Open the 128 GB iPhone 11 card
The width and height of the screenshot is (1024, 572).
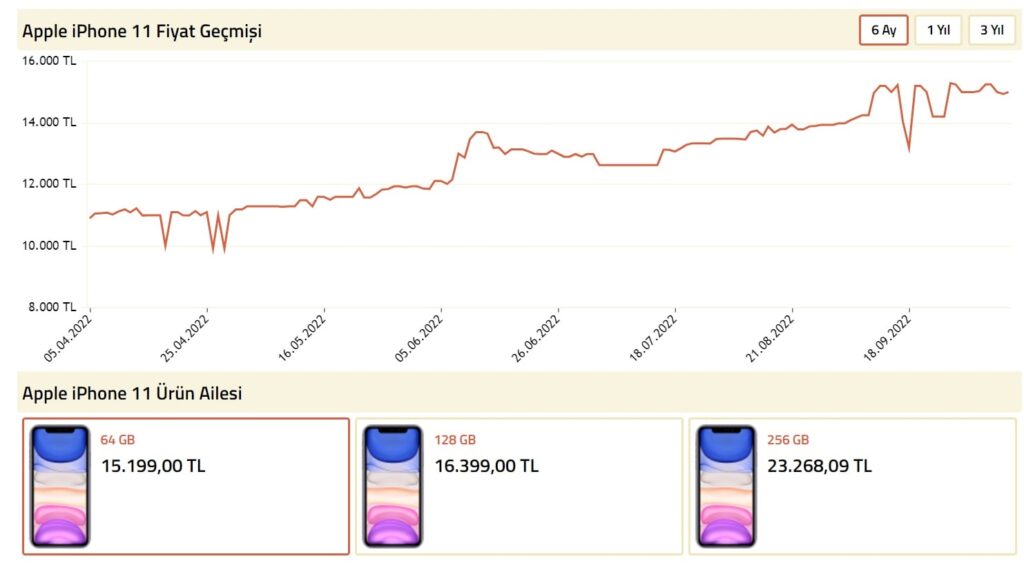click(x=519, y=486)
